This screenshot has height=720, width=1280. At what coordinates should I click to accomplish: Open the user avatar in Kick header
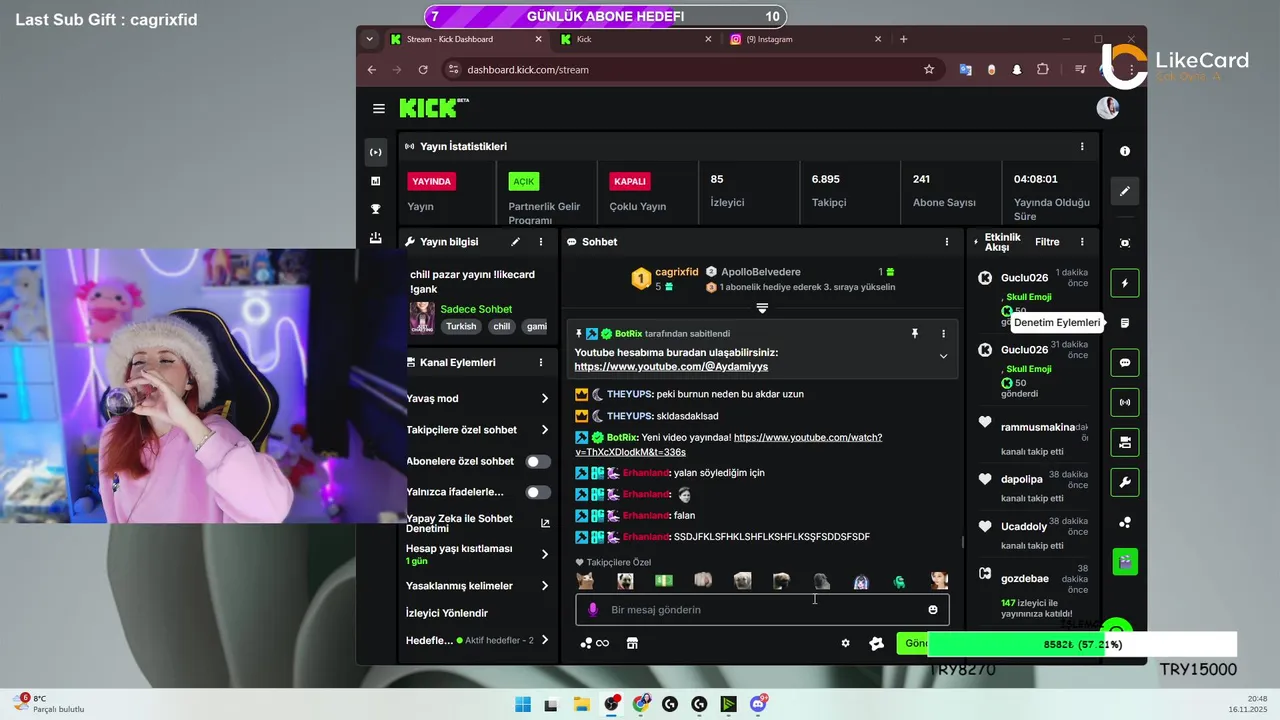[1107, 108]
